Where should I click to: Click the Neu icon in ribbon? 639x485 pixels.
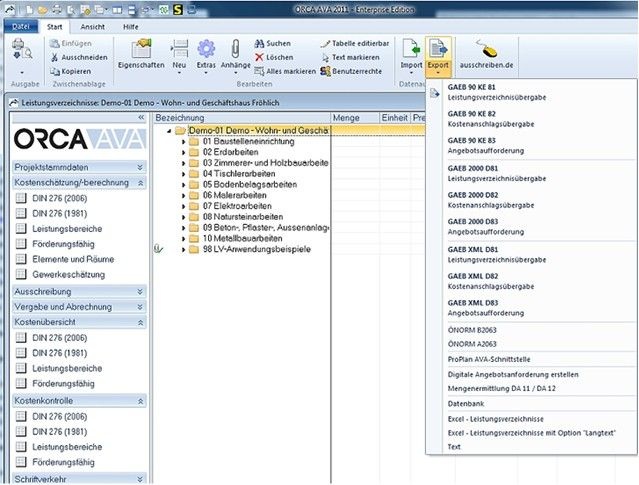pyautogui.click(x=180, y=52)
